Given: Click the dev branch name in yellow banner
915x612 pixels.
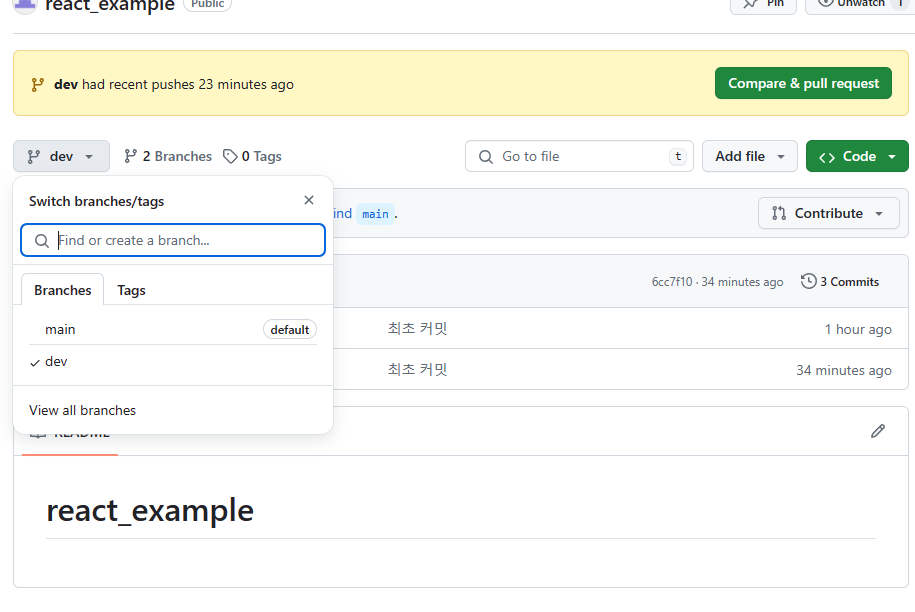Looking at the screenshot, I should tap(66, 85).
